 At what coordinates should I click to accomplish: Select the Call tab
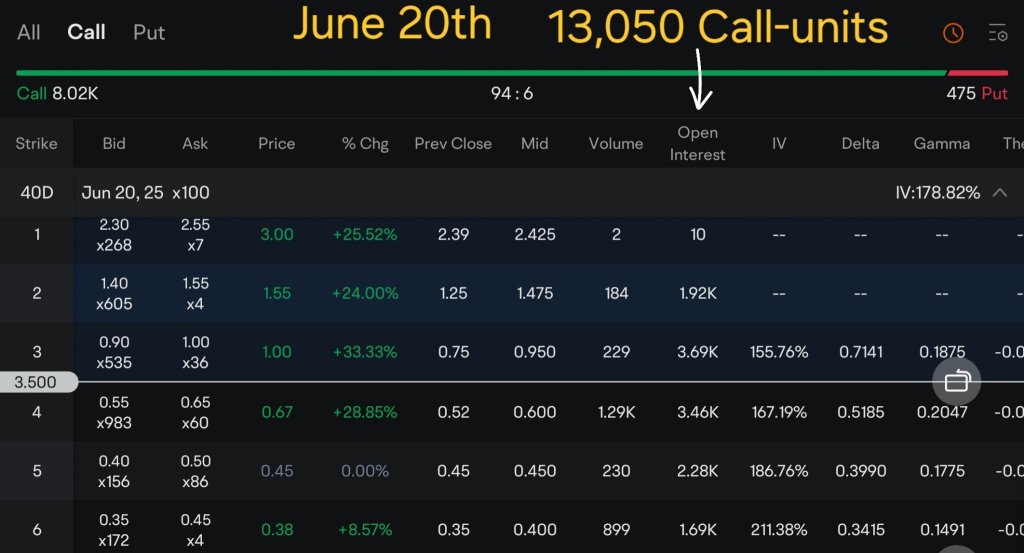coord(86,32)
